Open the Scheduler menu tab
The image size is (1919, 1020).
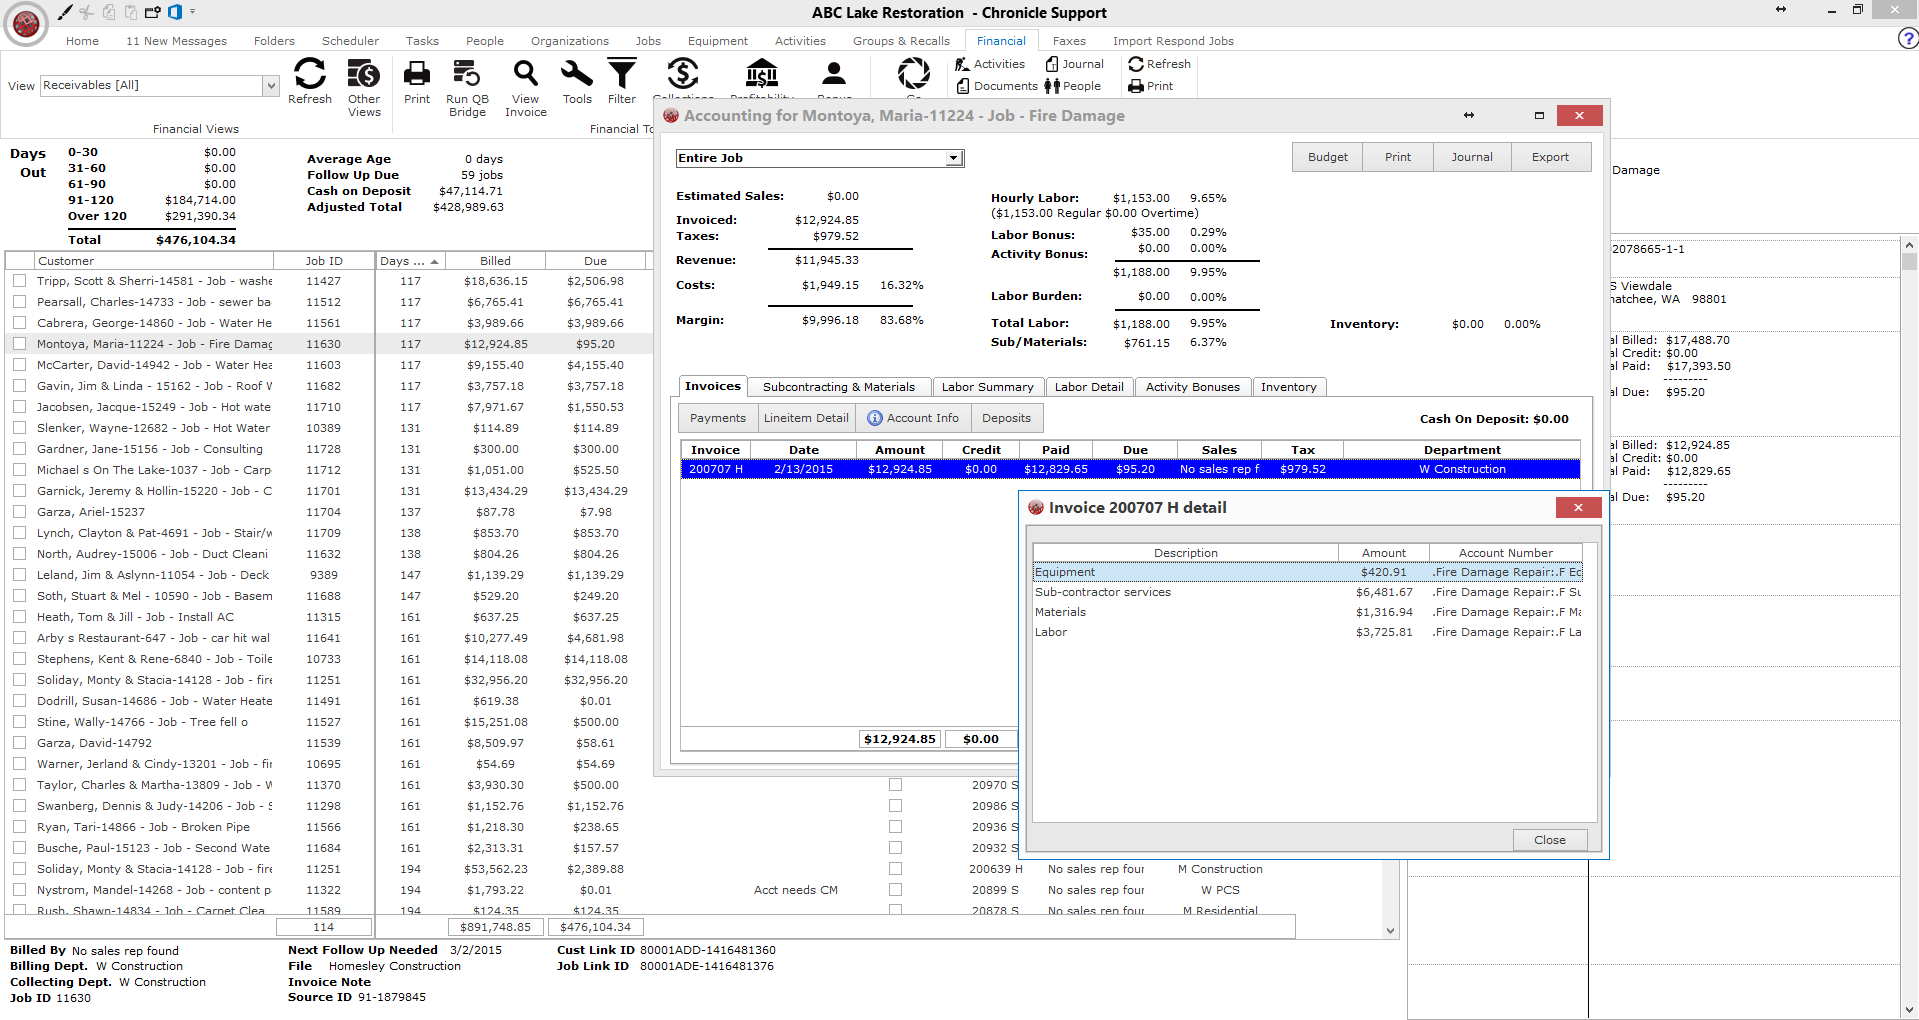(350, 41)
